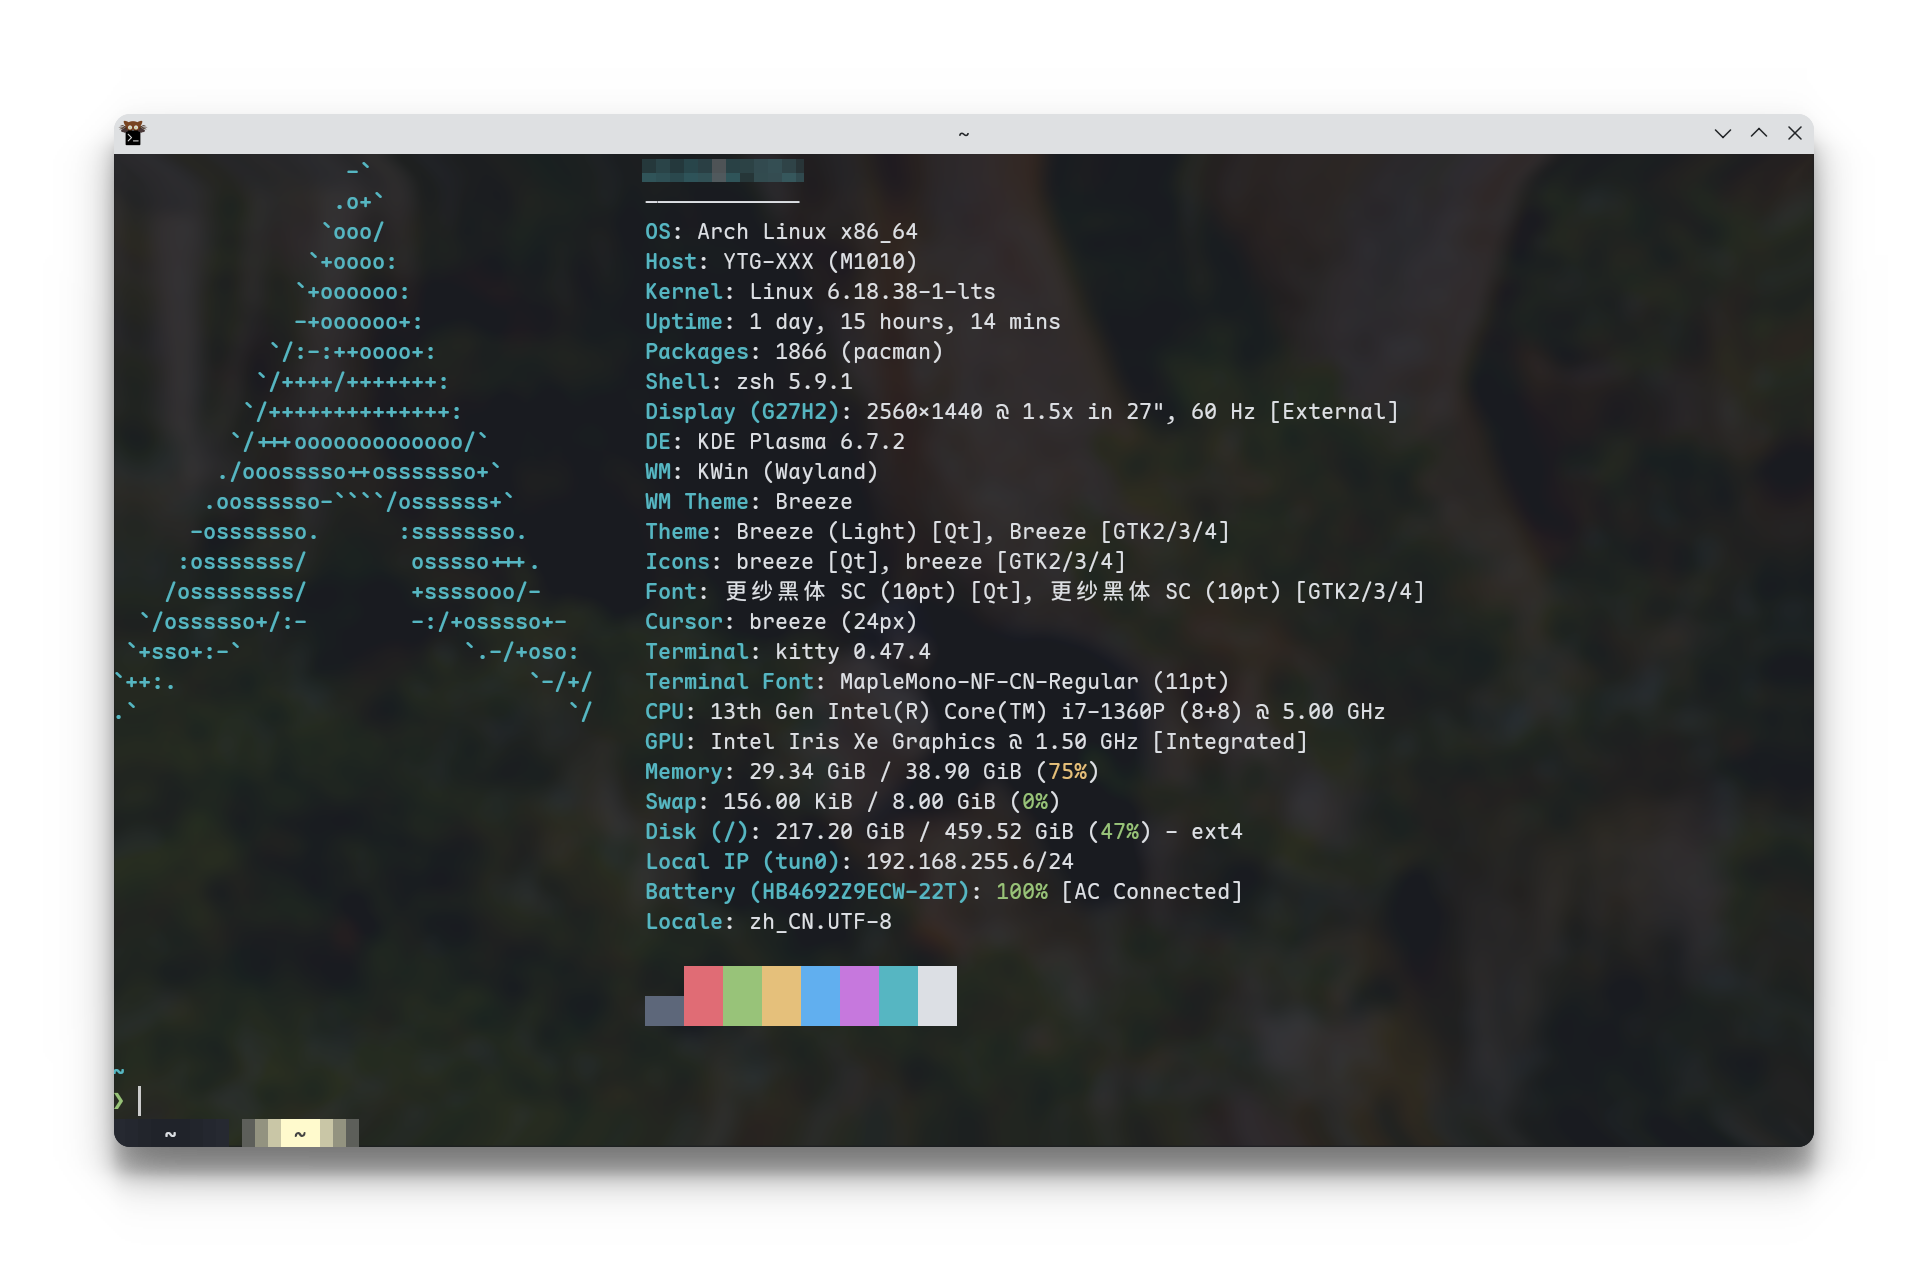The image size is (1928, 1261).
Task: Click the terminal value 'kitty 0.47.4'
Action: click(x=853, y=652)
